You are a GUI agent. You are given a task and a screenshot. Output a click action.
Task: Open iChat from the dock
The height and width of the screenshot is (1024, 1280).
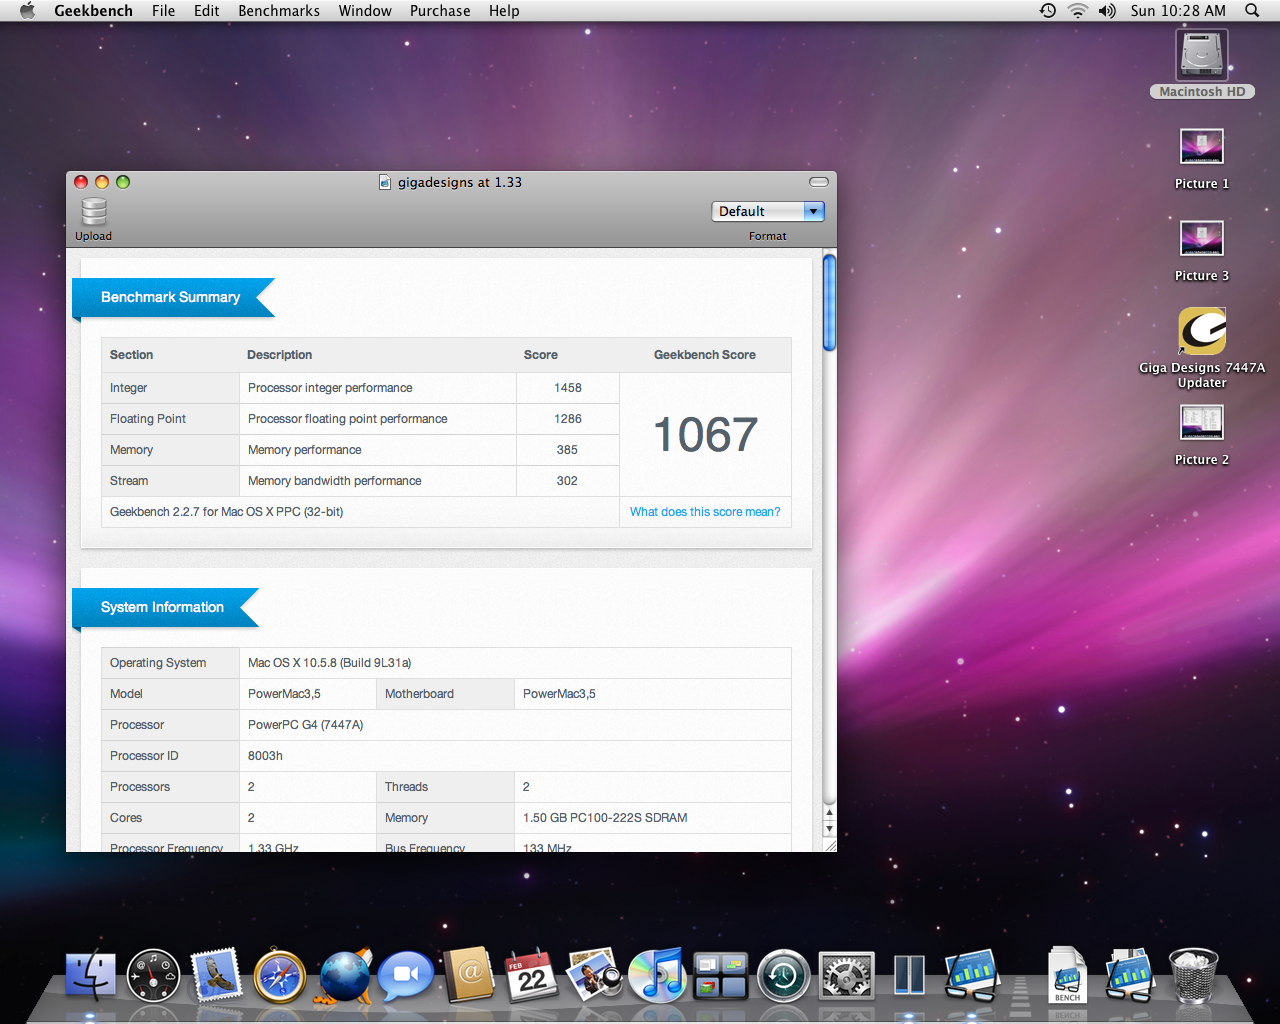tap(406, 974)
